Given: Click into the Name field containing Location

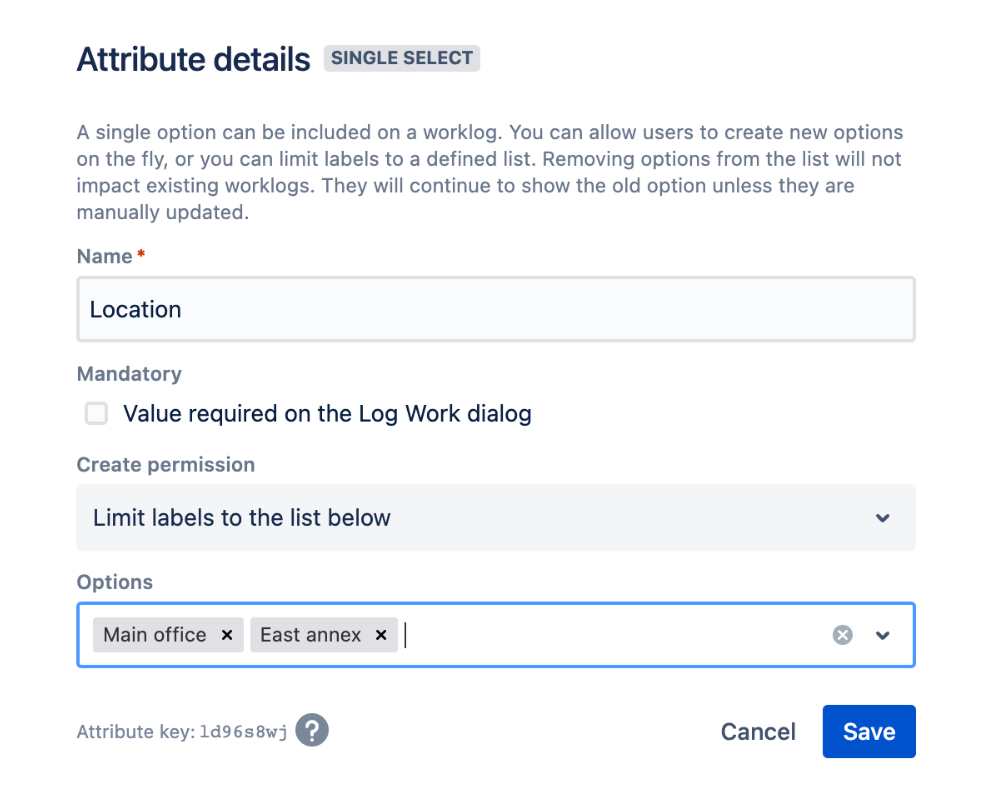Looking at the screenshot, I should tap(495, 310).
